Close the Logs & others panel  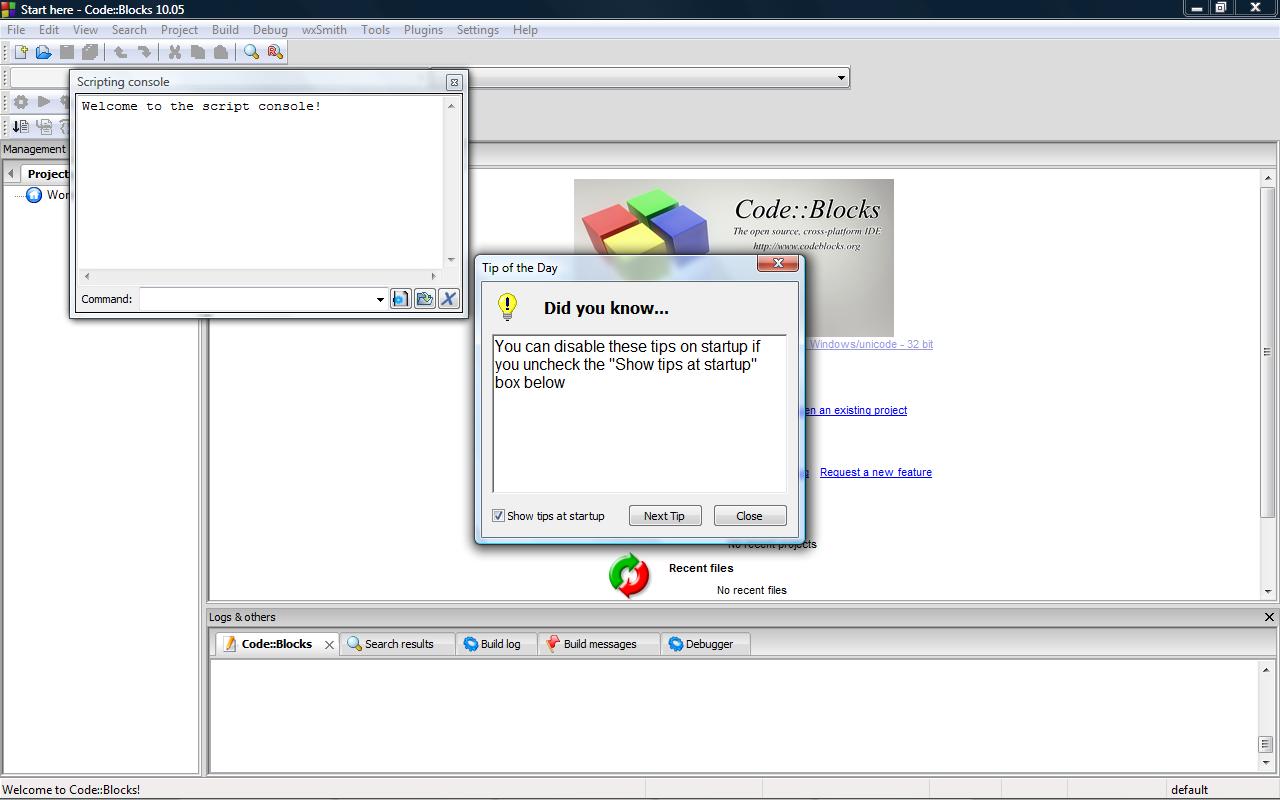pyautogui.click(x=1269, y=617)
